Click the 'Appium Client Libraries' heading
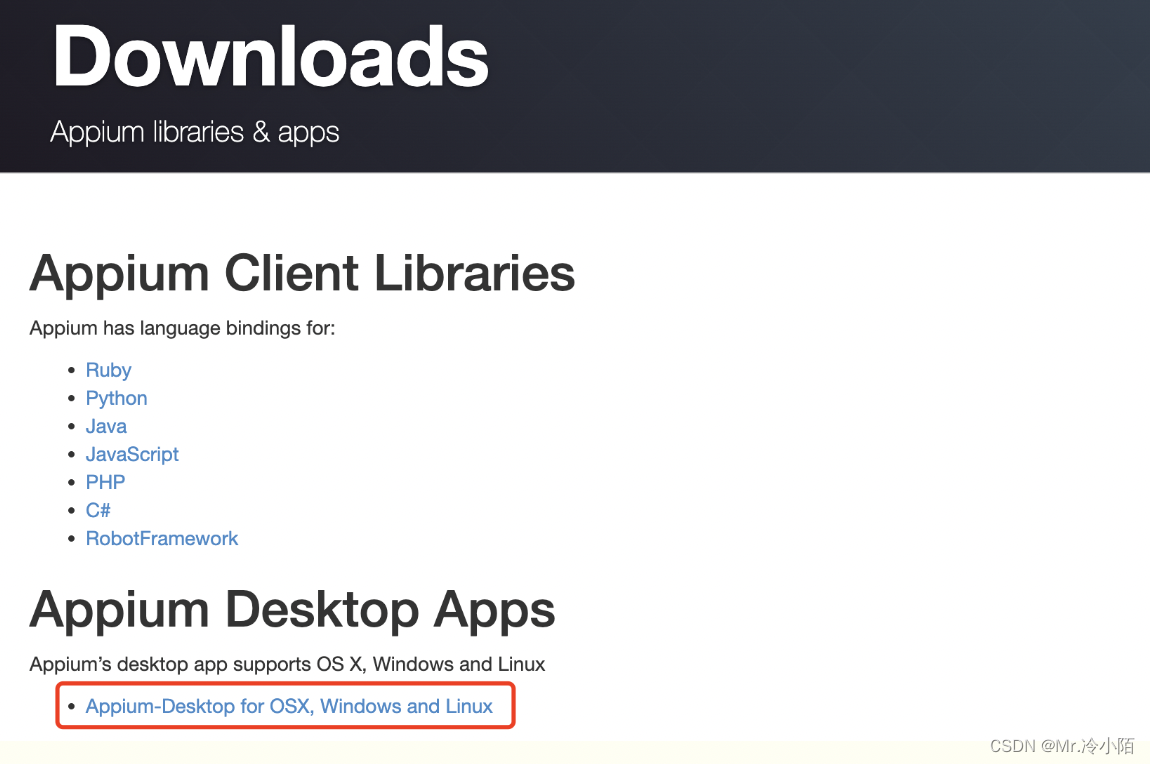Image resolution: width=1150 pixels, height=764 pixels. (302, 273)
